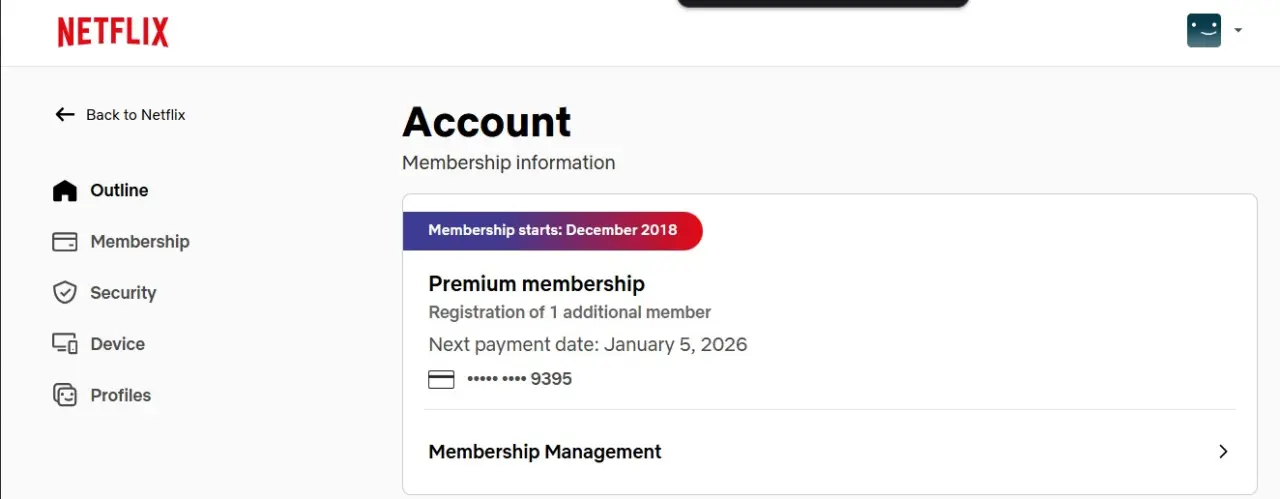Click the Back to Netflix link
The width and height of the screenshot is (1280, 499).
(120, 114)
